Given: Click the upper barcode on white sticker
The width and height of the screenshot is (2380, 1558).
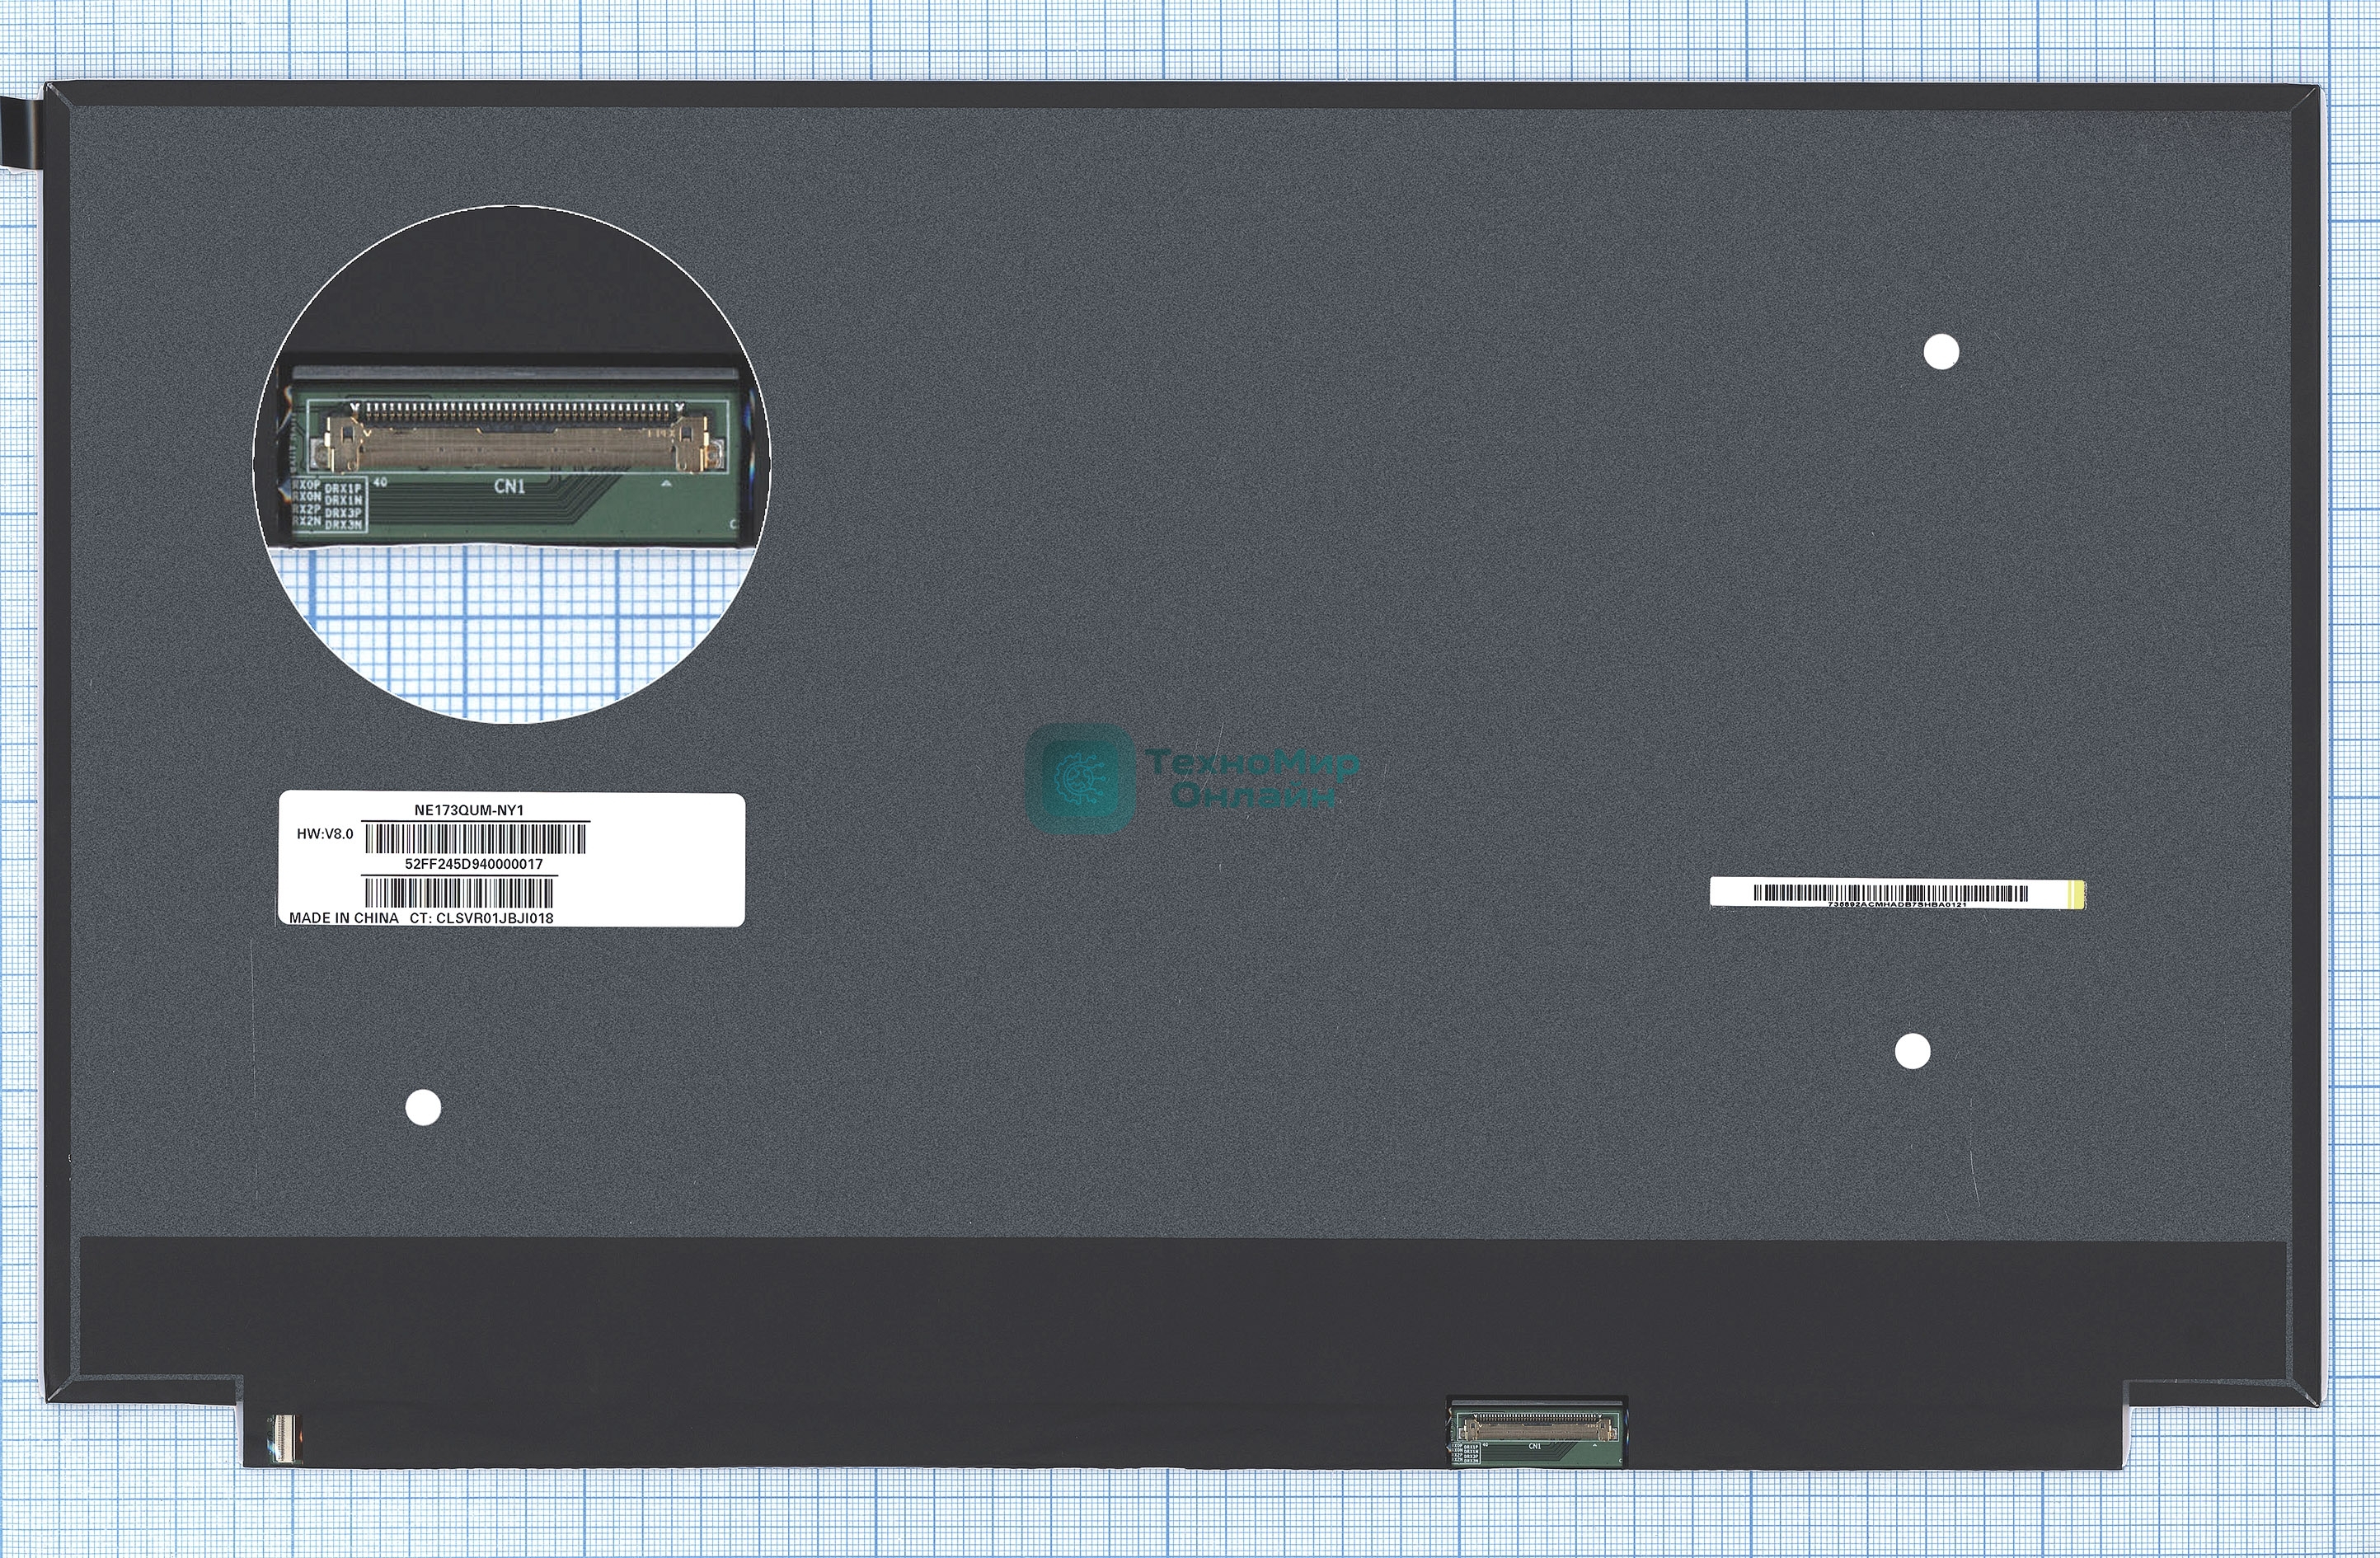Looking at the screenshot, I should pos(475,838).
